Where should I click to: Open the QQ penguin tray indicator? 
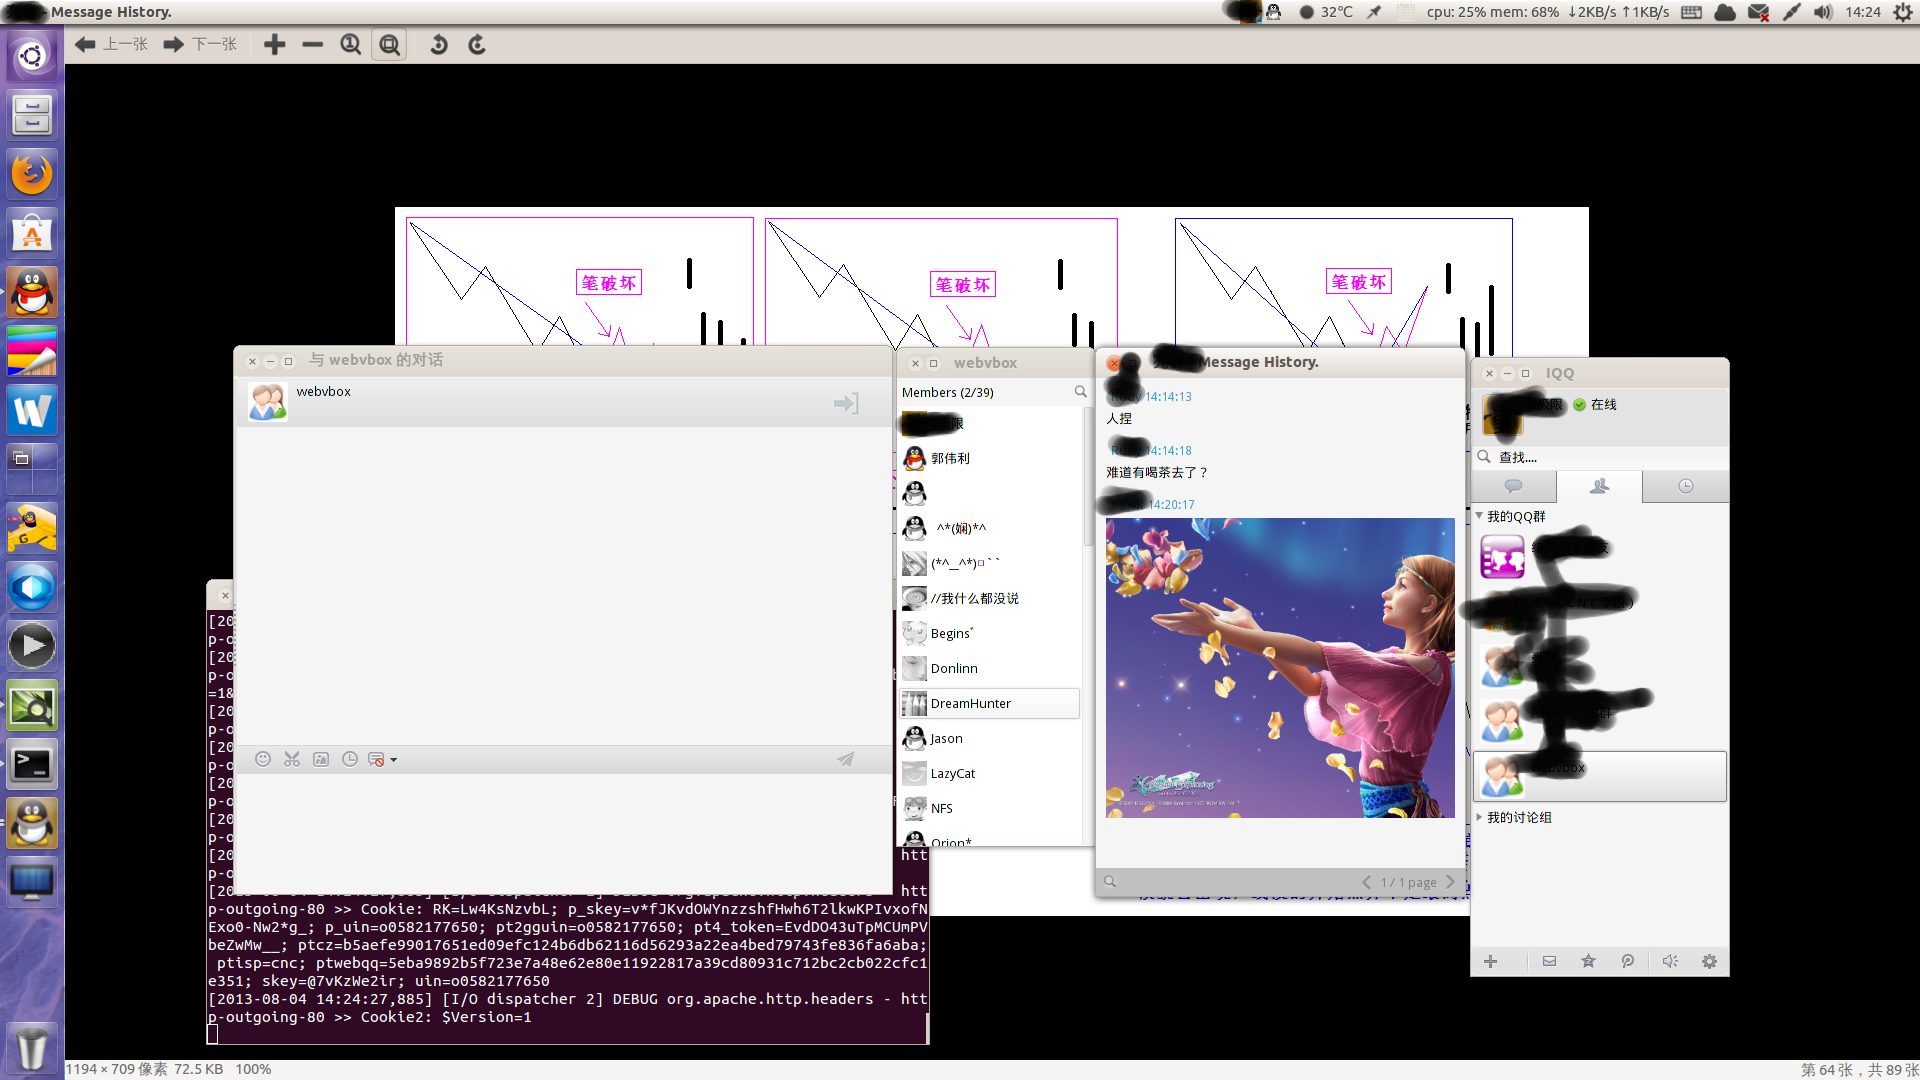pos(1273,12)
